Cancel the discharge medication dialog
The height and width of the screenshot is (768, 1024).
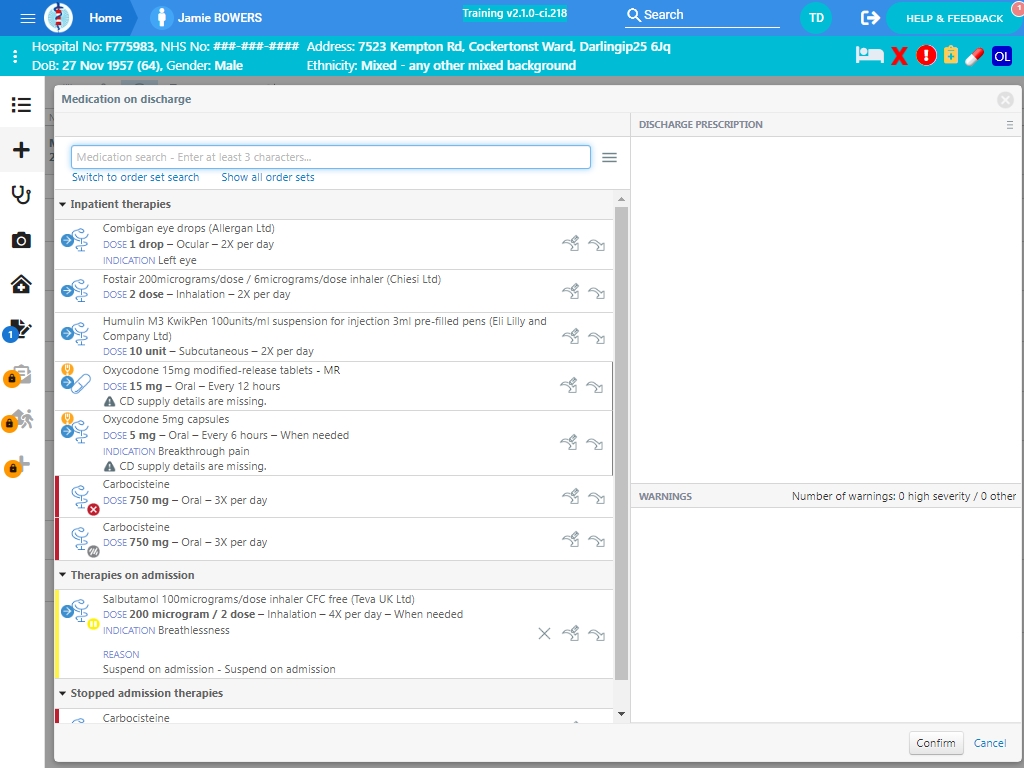990,743
